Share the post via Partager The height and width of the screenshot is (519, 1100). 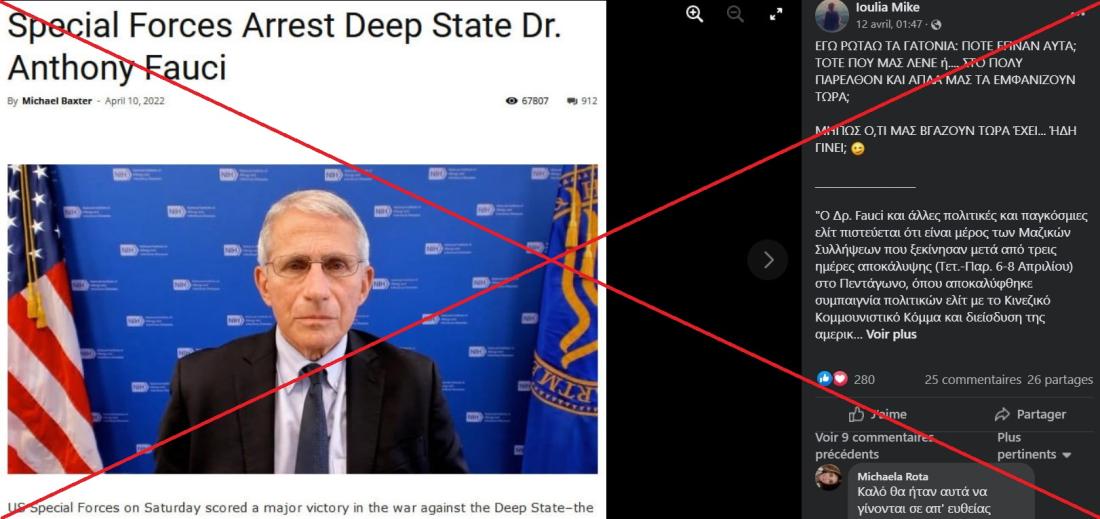(x=1031, y=414)
